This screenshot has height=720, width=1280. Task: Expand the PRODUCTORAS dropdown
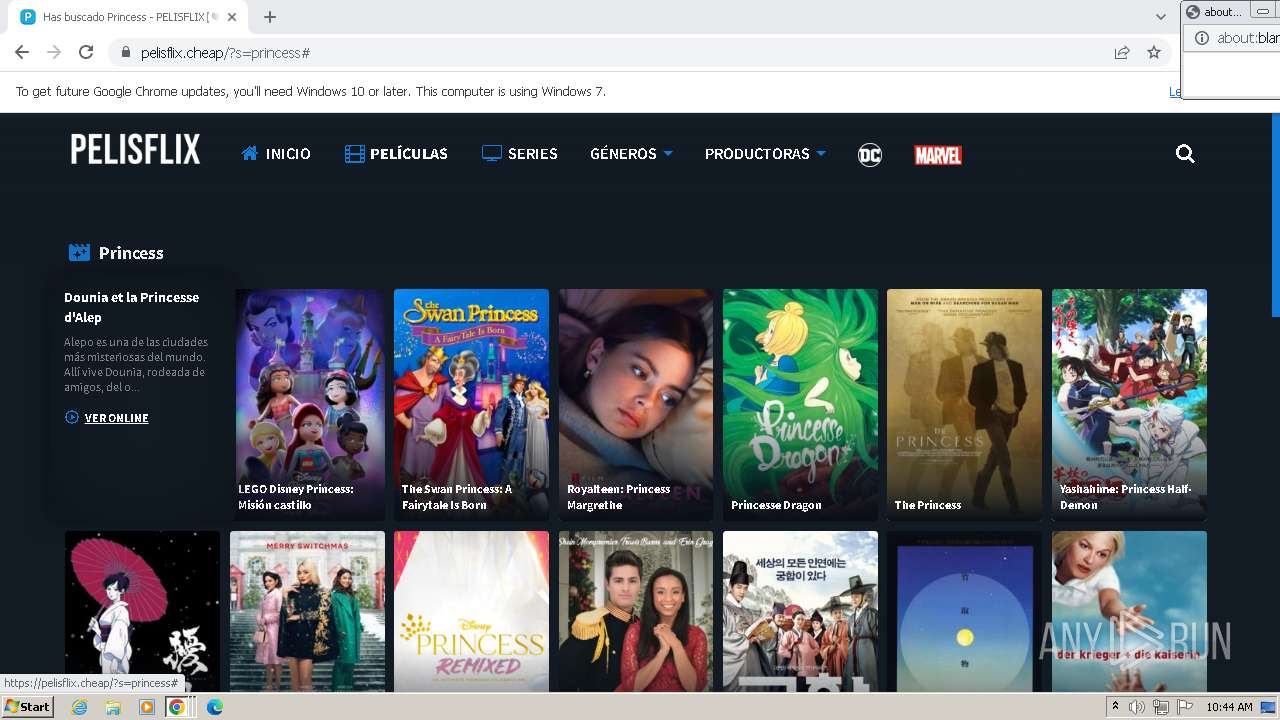click(765, 154)
